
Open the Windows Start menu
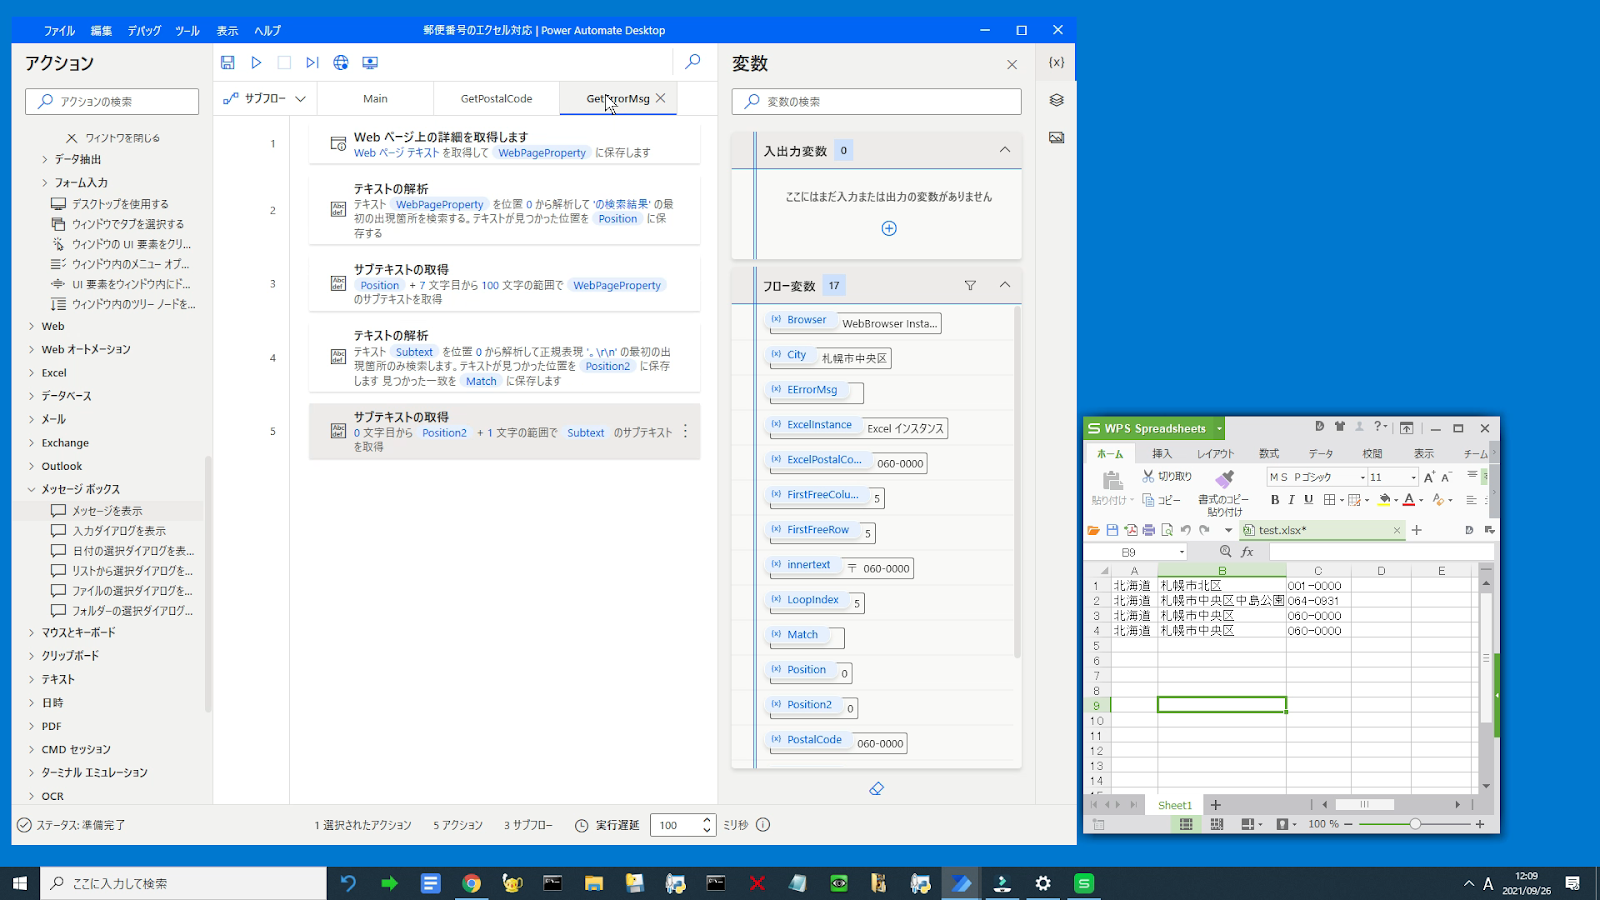(20, 883)
